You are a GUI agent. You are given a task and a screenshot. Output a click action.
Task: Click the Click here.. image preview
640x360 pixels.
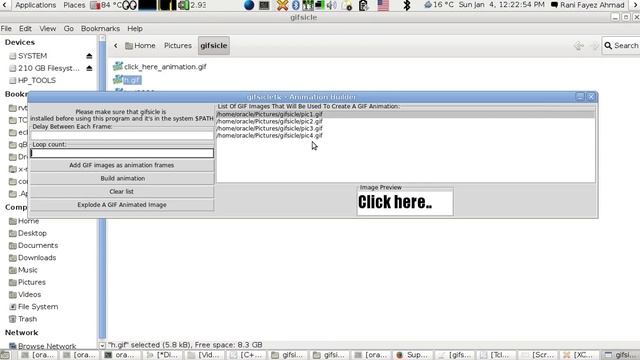[x=405, y=202]
